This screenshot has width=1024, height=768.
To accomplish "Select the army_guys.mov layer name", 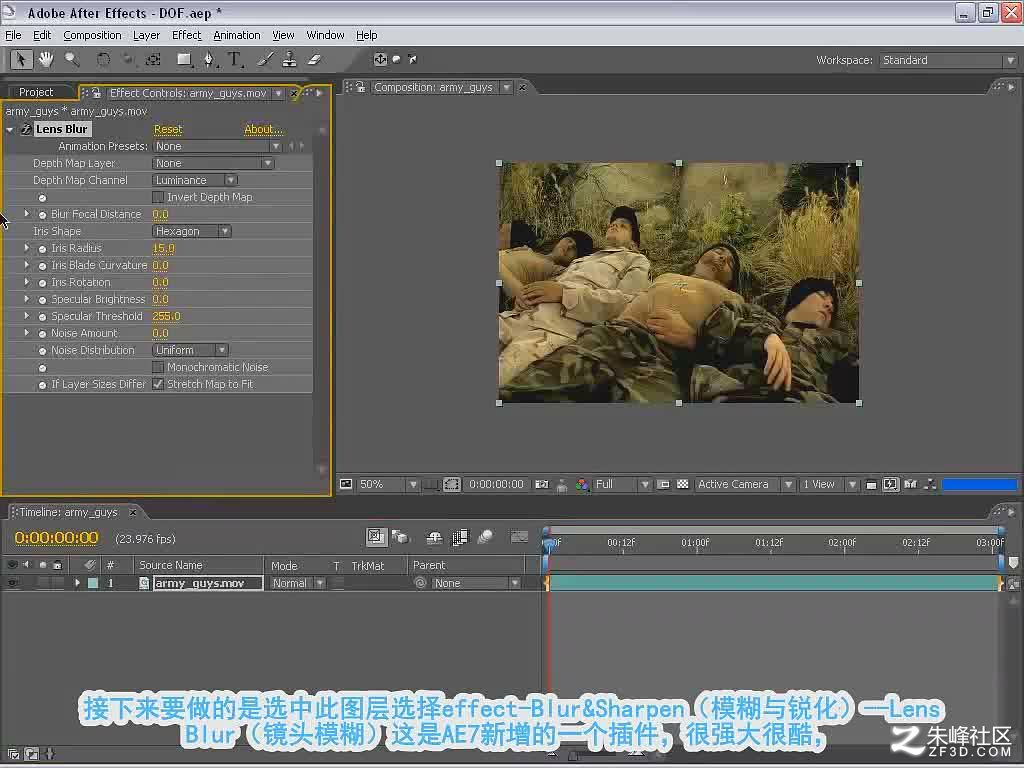I will point(208,583).
